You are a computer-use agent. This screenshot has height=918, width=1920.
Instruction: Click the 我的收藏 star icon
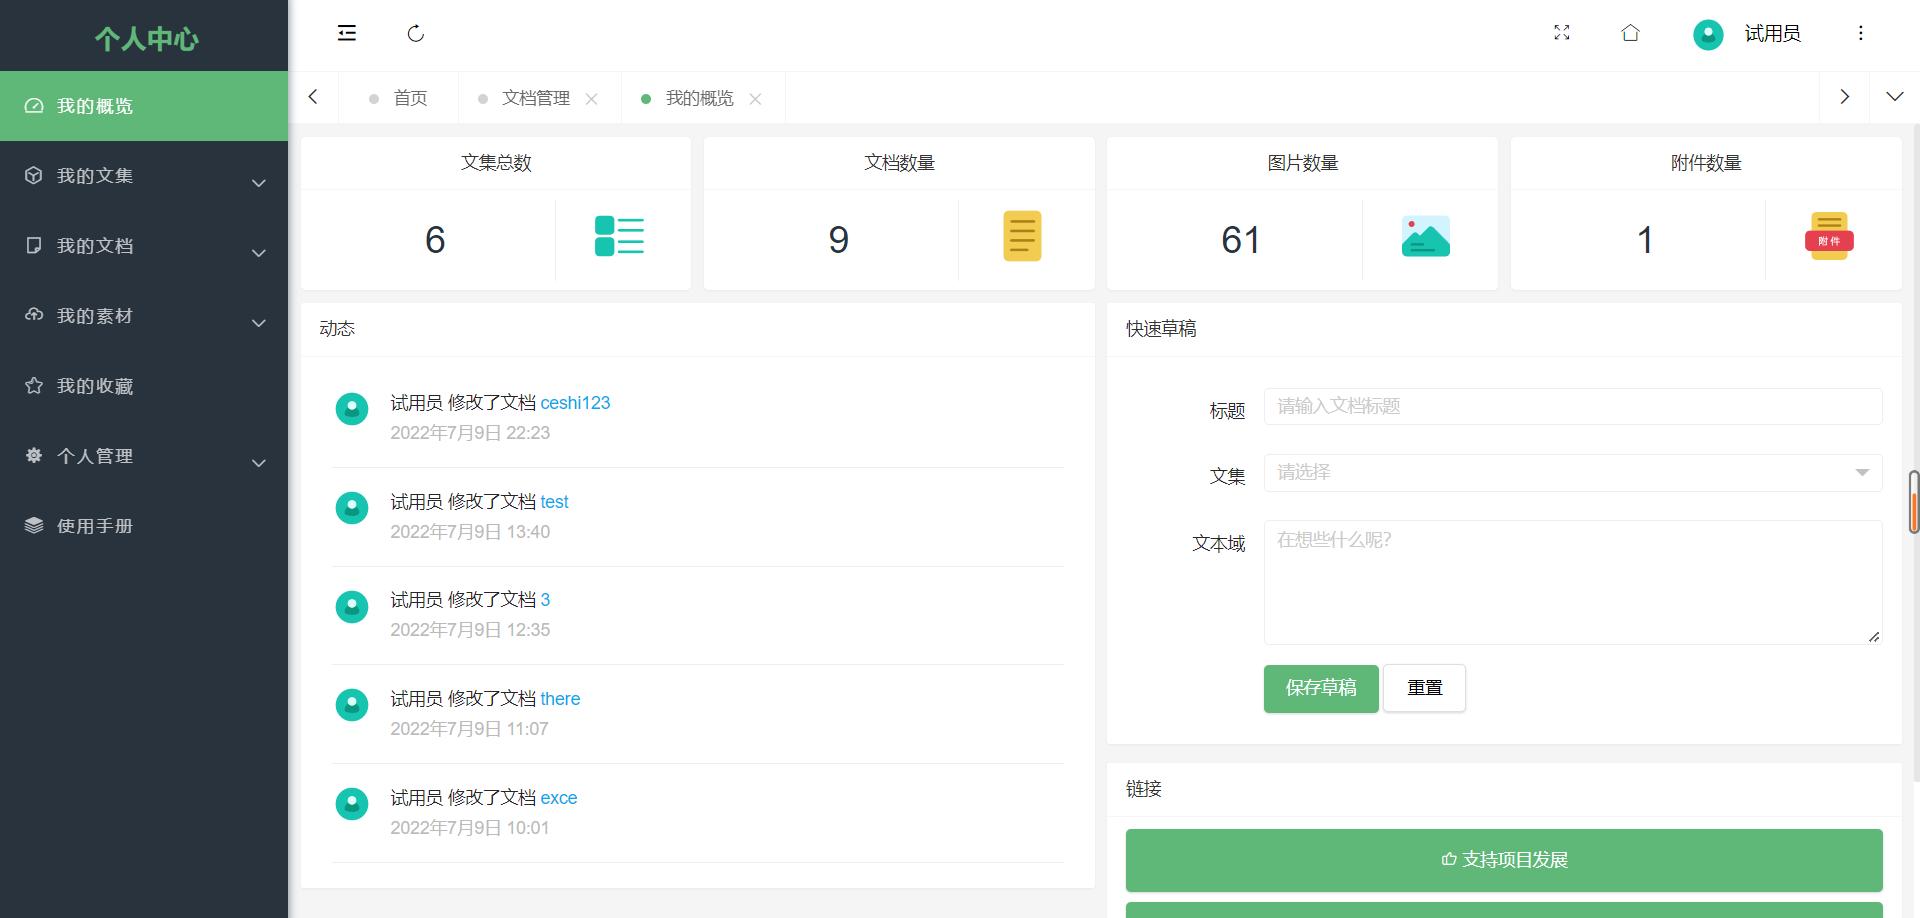coord(34,385)
